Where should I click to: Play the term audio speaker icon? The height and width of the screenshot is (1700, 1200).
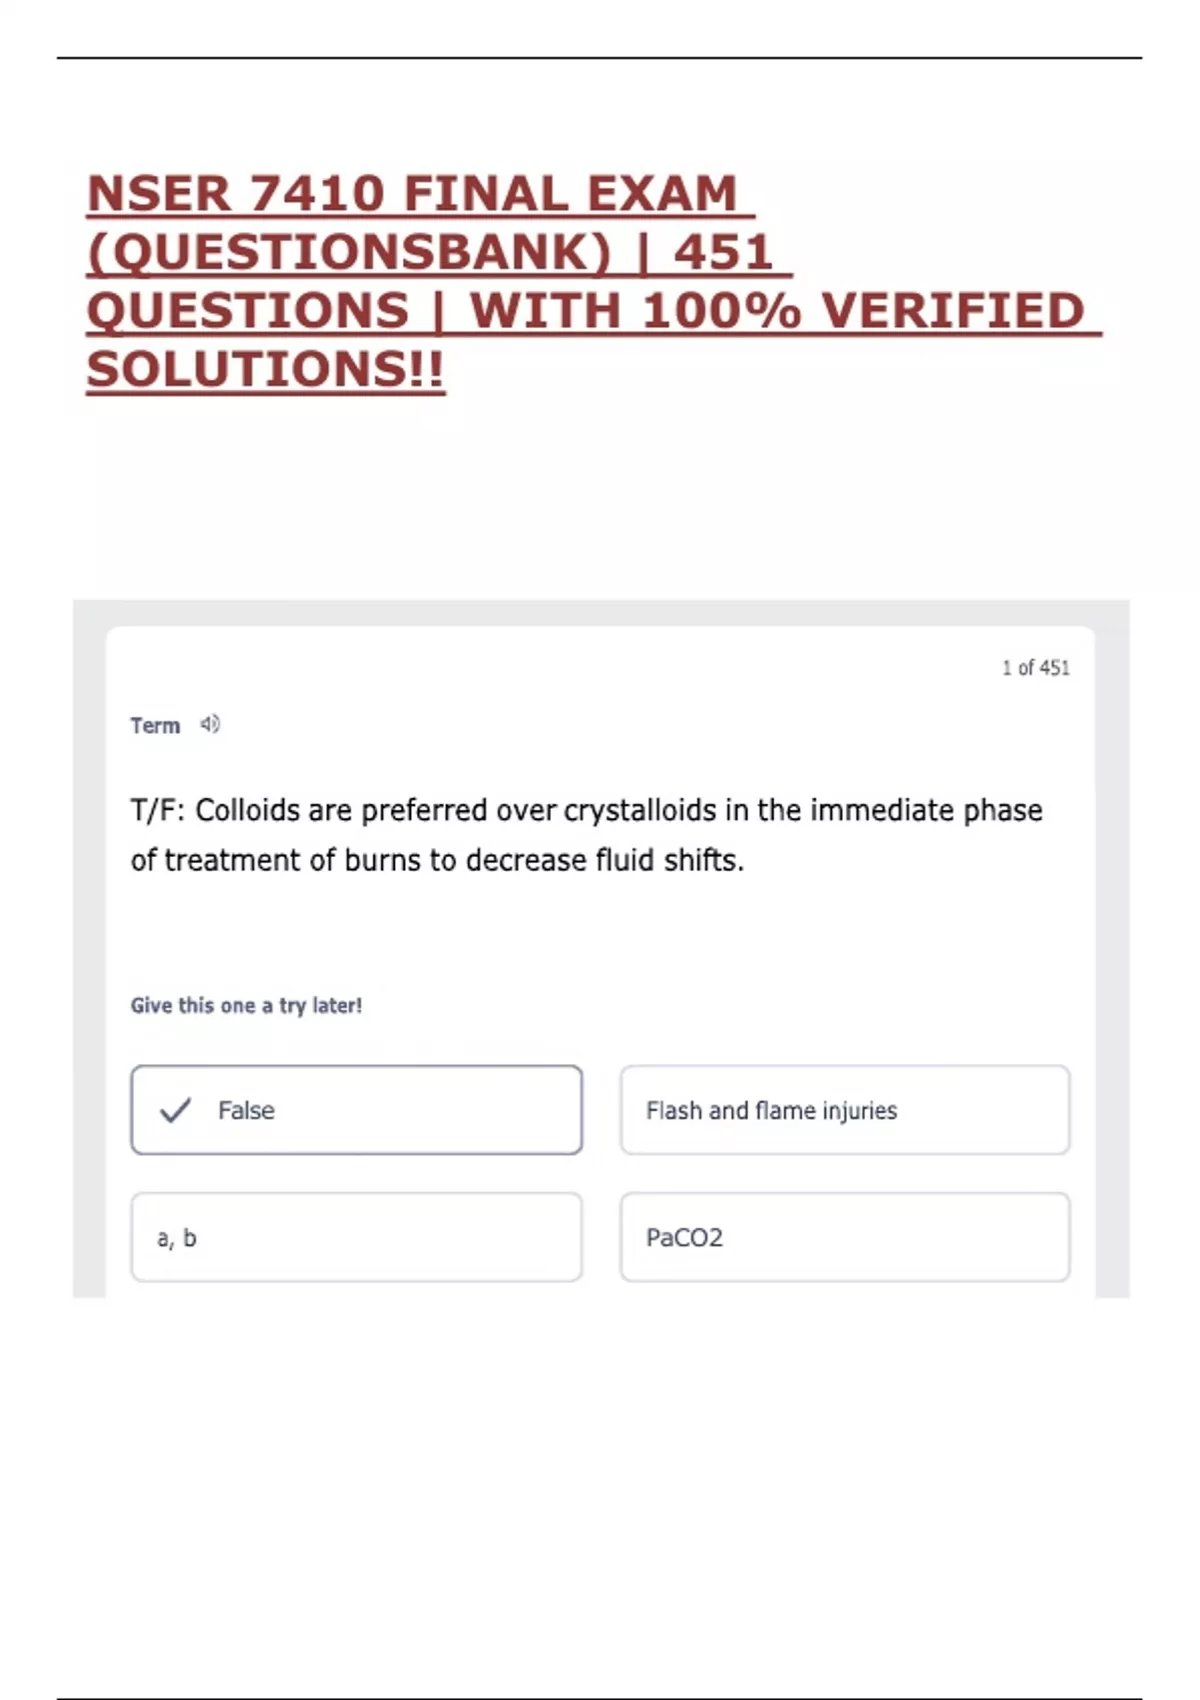pos(210,724)
